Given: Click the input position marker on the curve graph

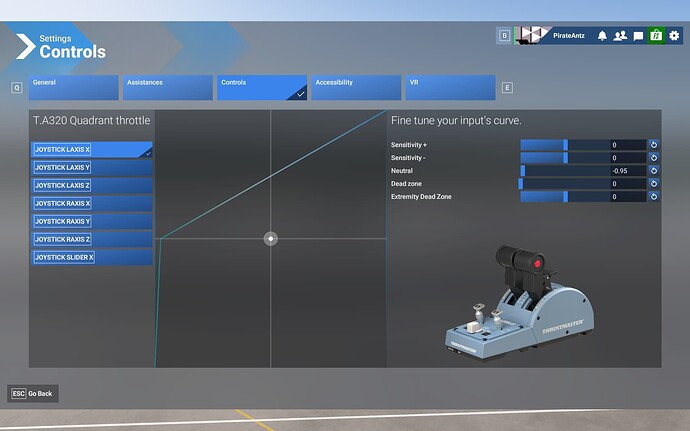Looking at the screenshot, I should (x=271, y=239).
